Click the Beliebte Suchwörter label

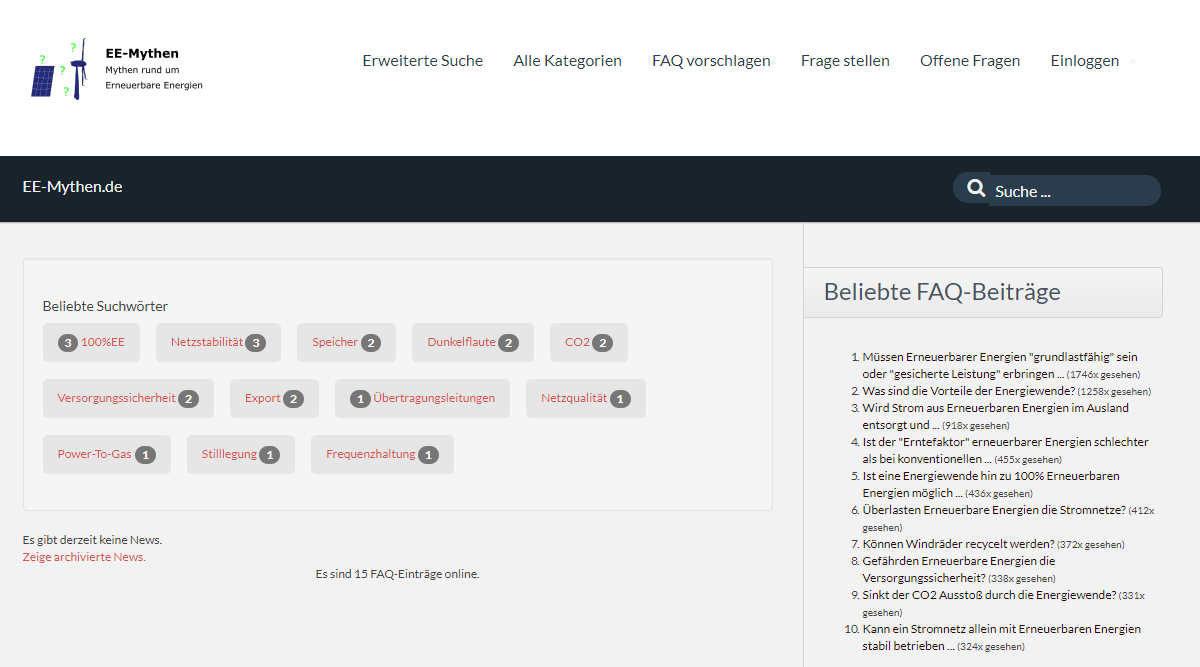(x=105, y=306)
